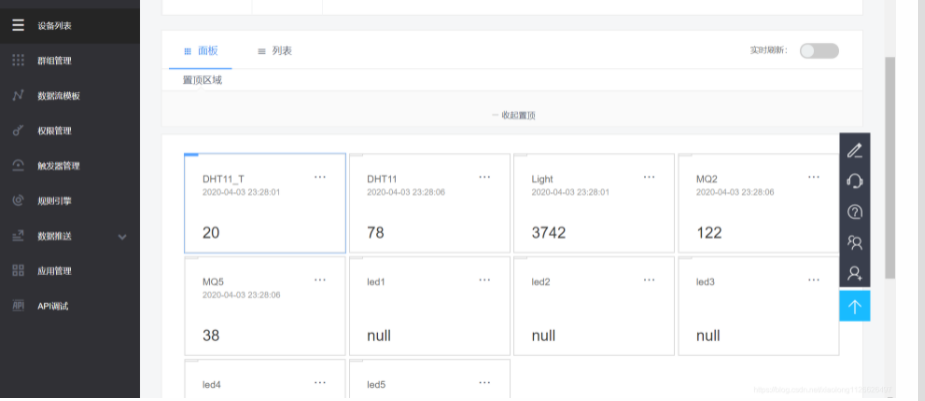Image resolution: width=925 pixels, height=401 pixels.
Task: Open 触发器管理 menu item
Action: 59,166
